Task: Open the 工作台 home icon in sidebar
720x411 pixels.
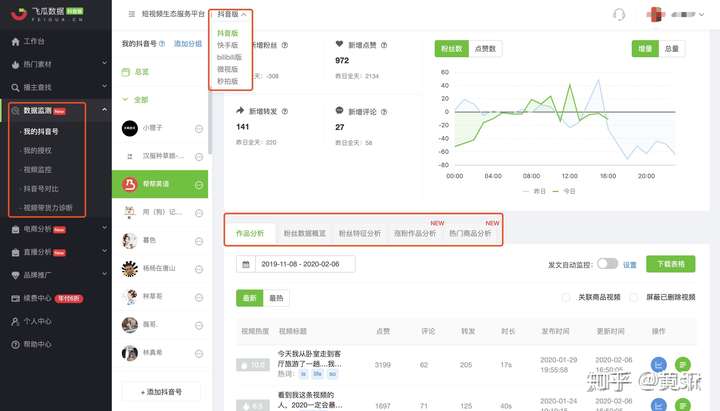Action: pos(16,42)
